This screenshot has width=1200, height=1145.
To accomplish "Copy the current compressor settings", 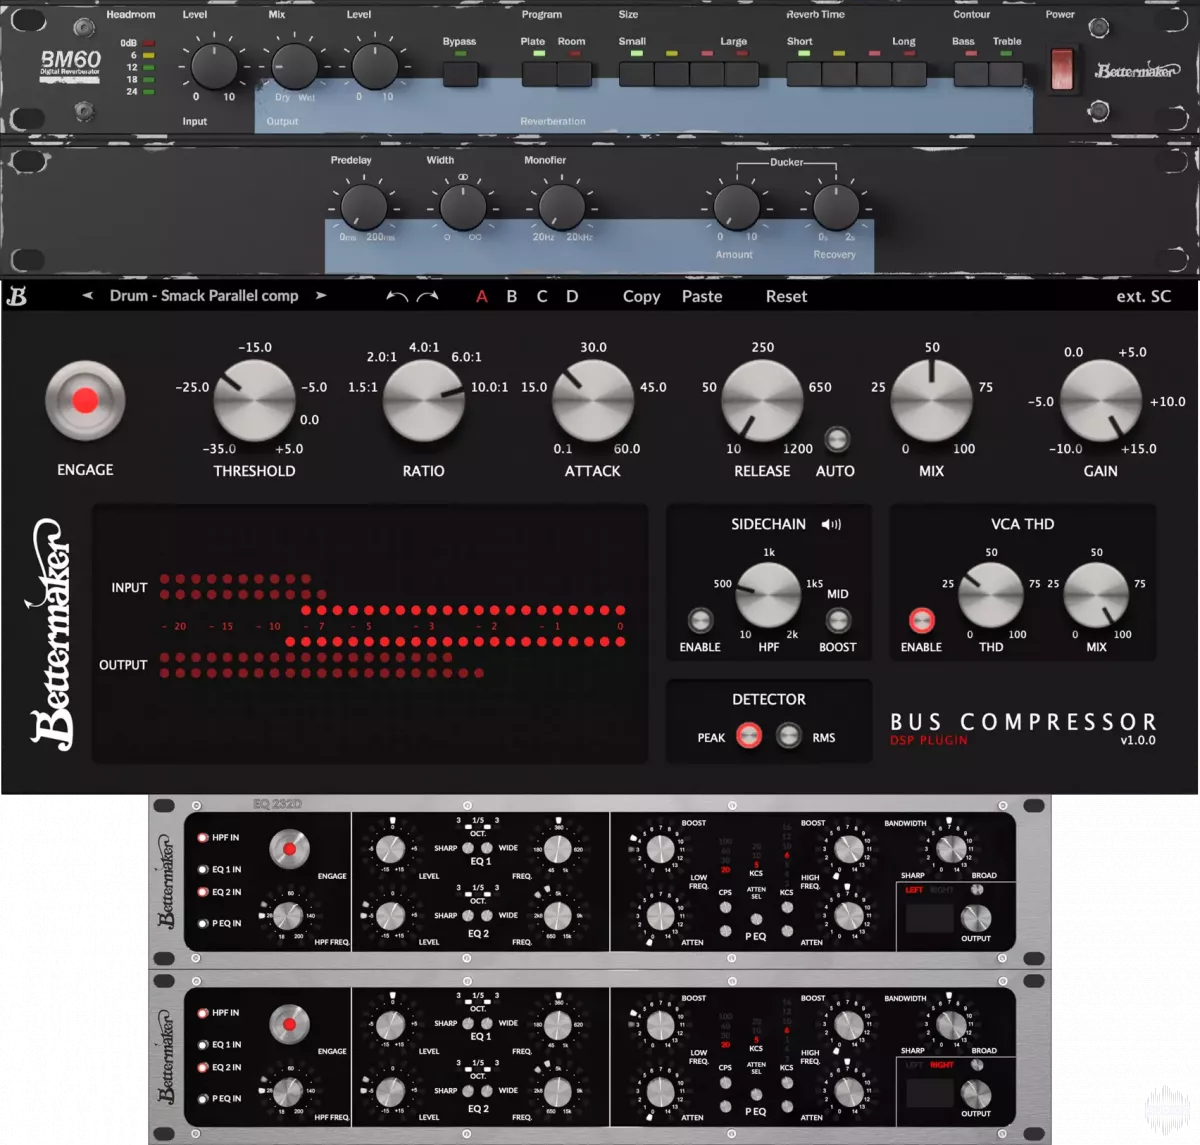I will click(641, 296).
